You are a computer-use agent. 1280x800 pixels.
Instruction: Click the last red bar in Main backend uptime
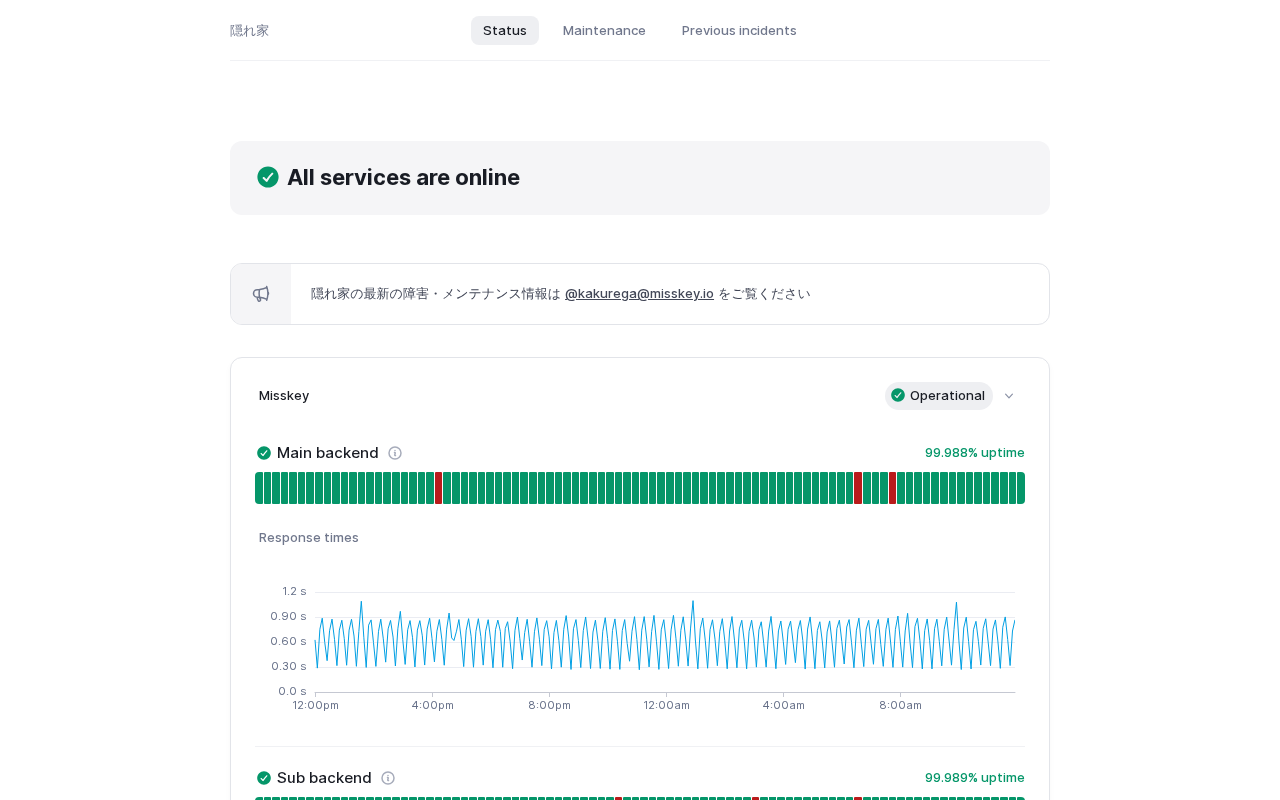(x=892, y=488)
